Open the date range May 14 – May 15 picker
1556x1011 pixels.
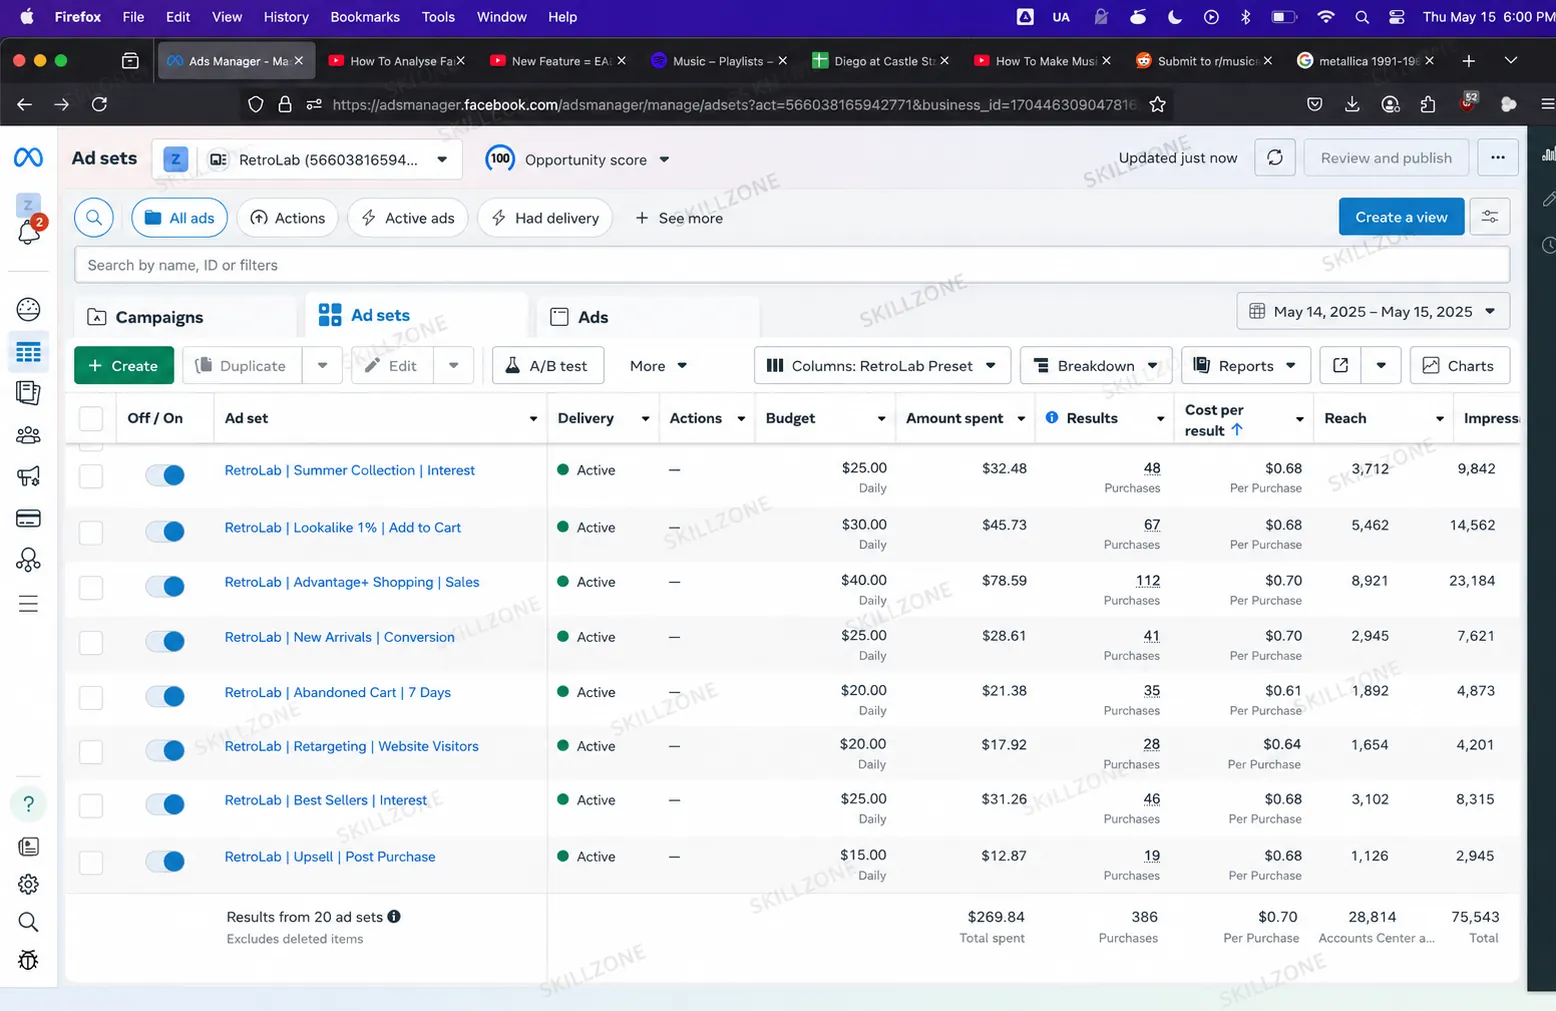point(1372,312)
